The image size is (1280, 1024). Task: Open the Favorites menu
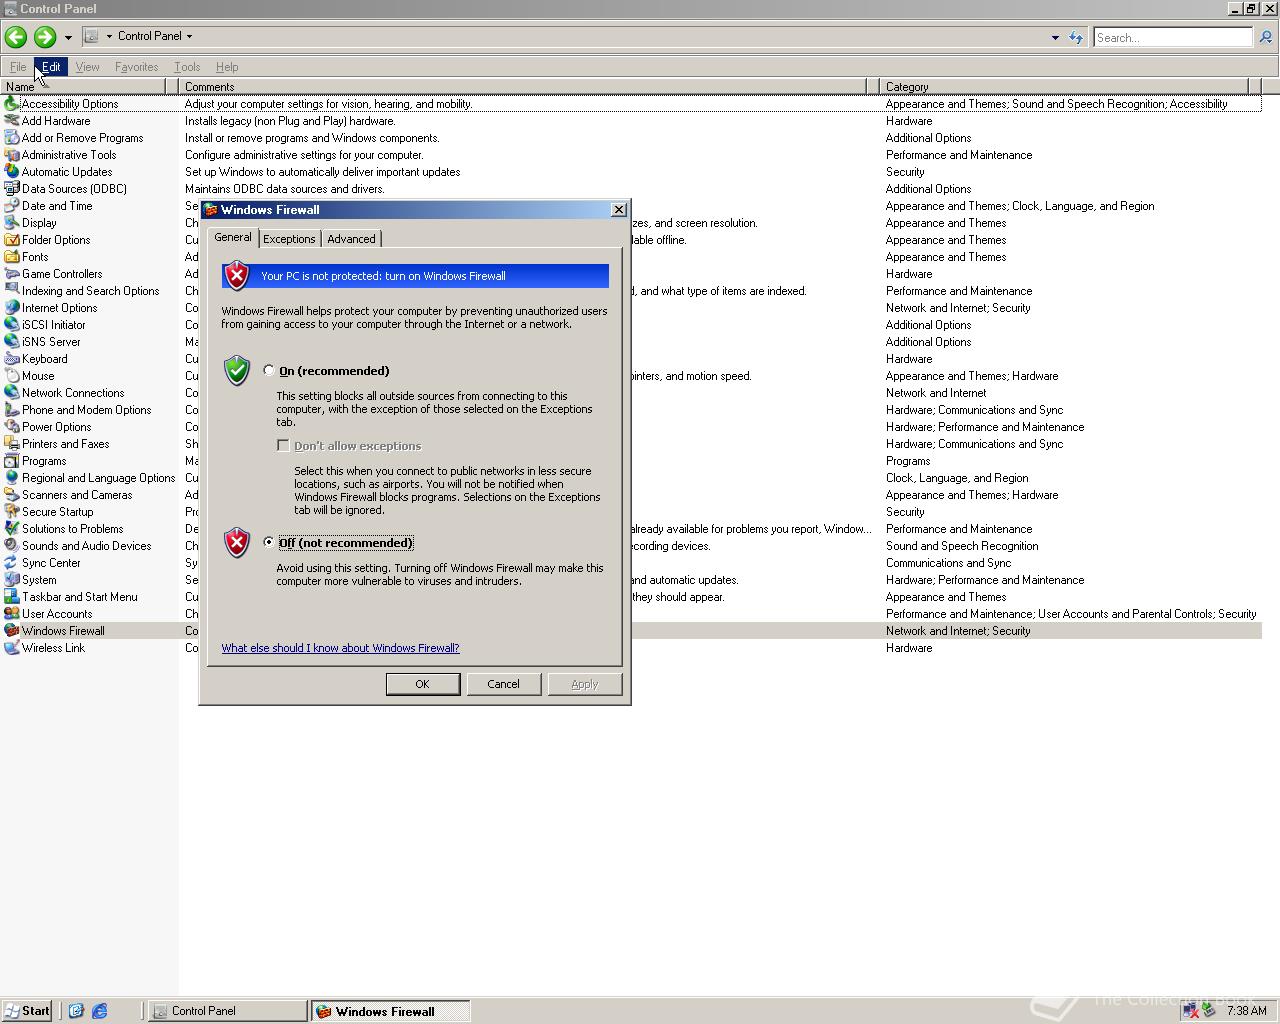point(136,67)
